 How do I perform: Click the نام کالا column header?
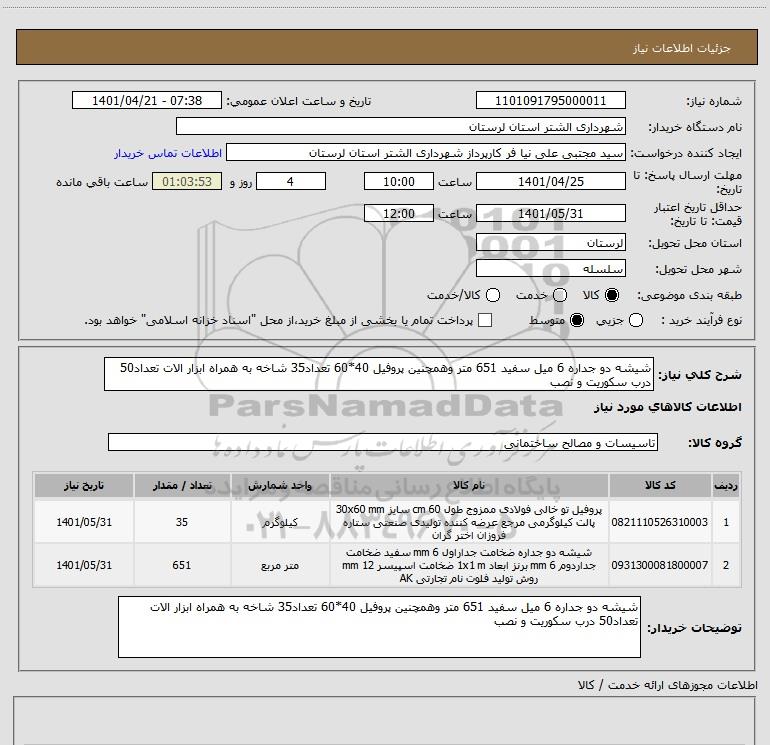[469, 486]
